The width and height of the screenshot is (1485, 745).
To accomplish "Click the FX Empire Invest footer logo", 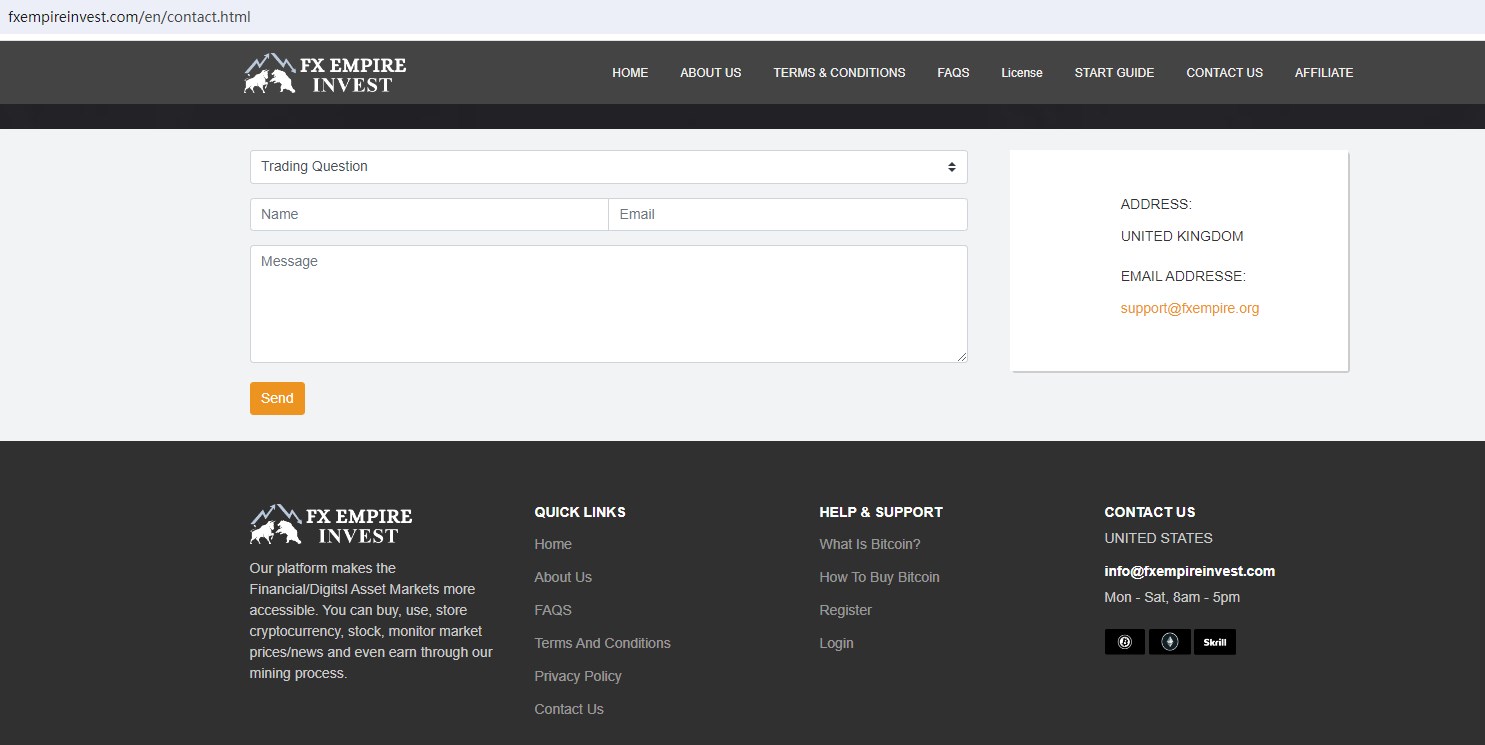I will [x=331, y=524].
